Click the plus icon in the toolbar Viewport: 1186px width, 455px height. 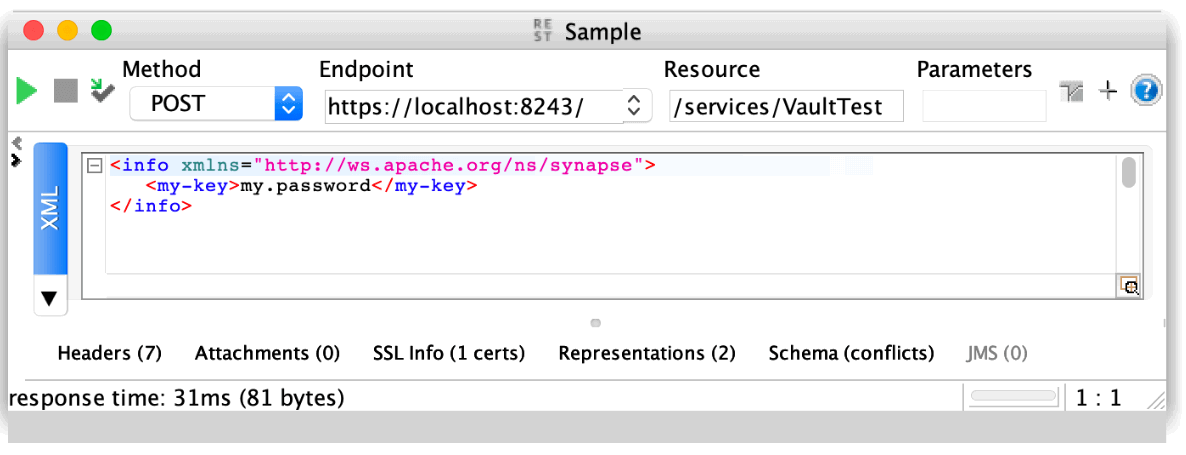pos(1108,92)
